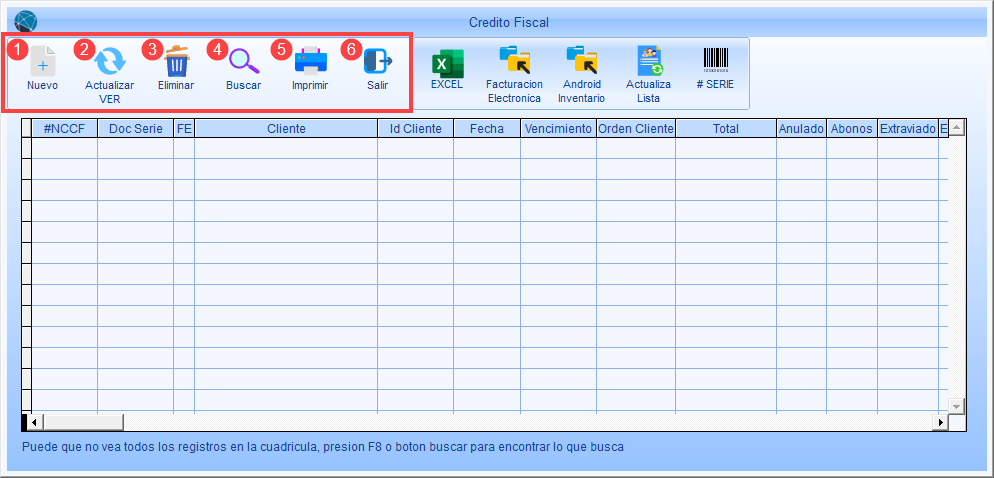Viewport: 994px width, 478px height.
Task: Click the horizontal scrollbar right arrow
Action: tap(941, 422)
